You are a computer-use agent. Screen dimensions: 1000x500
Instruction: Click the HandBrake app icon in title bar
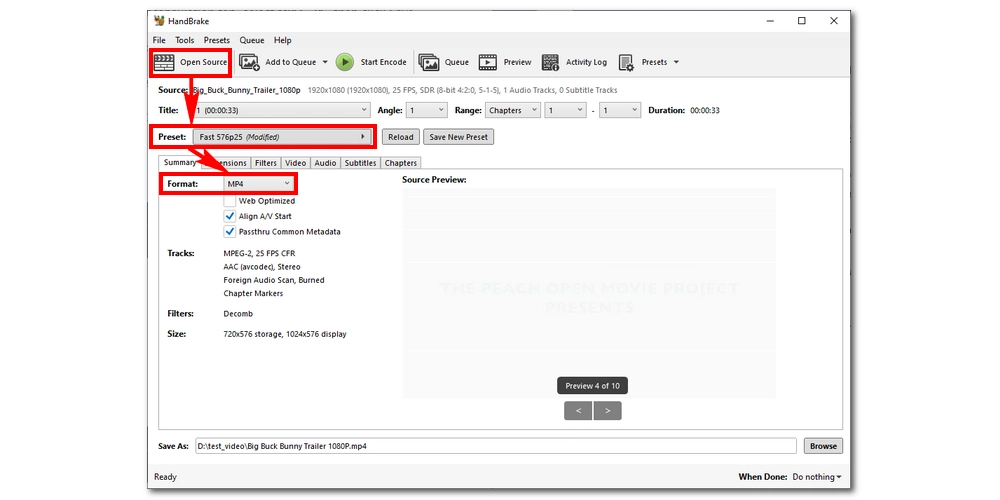[159, 20]
